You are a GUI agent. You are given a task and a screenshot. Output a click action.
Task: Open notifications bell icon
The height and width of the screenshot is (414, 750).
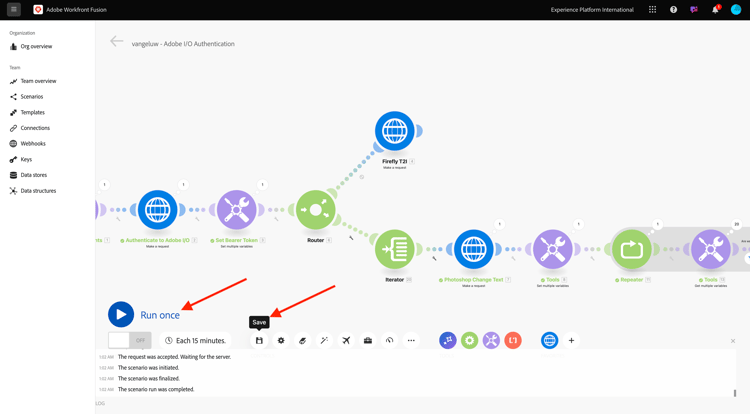tap(716, 10)
